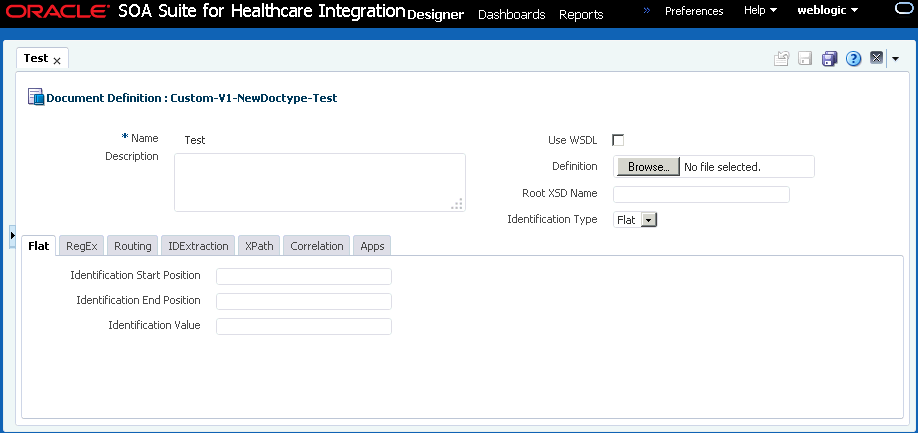This screenshot has width=918, height=433.
Task: Go to the Reports page
Action: (x=581, y=15)
